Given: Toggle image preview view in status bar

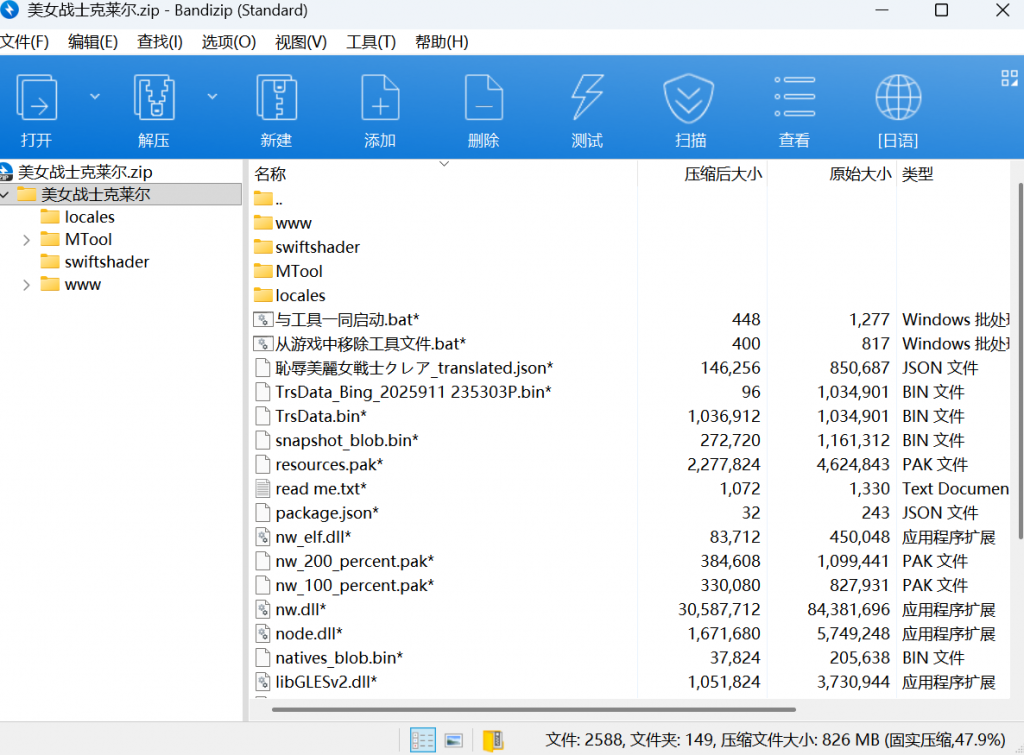Looking at the screenshot, I should [x=454, y=740].
